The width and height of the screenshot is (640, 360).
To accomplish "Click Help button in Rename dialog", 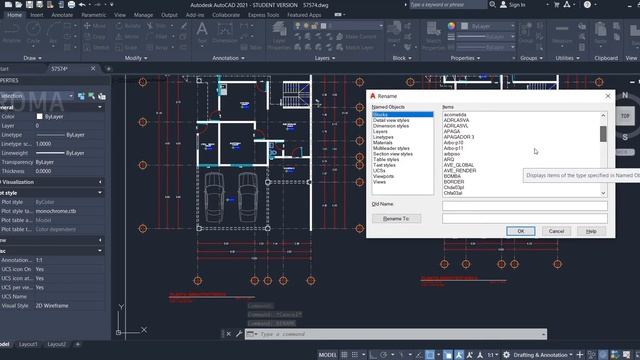I will tap(591, 231).
